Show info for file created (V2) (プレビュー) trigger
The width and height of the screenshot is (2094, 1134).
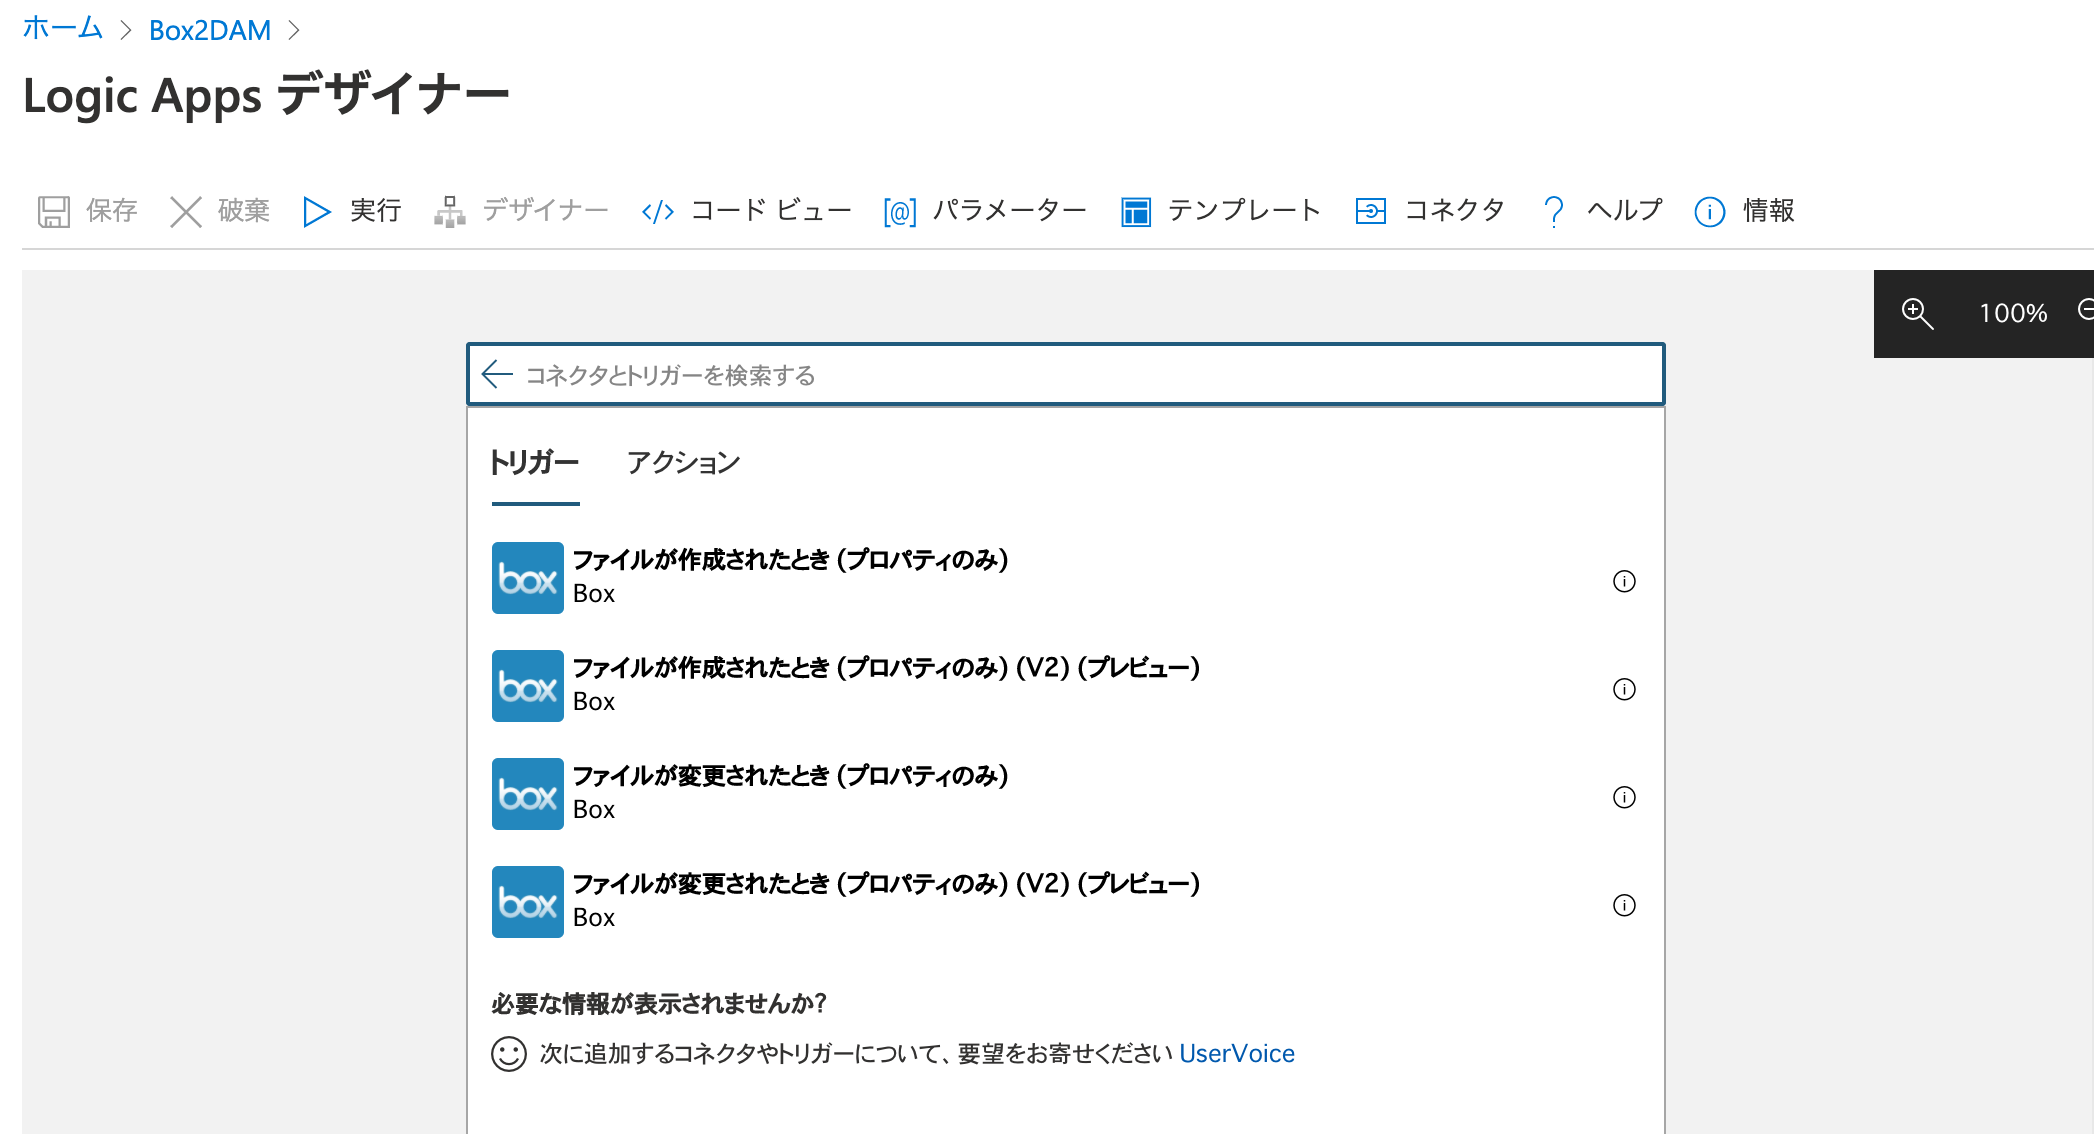click(x=1625, y=689)
